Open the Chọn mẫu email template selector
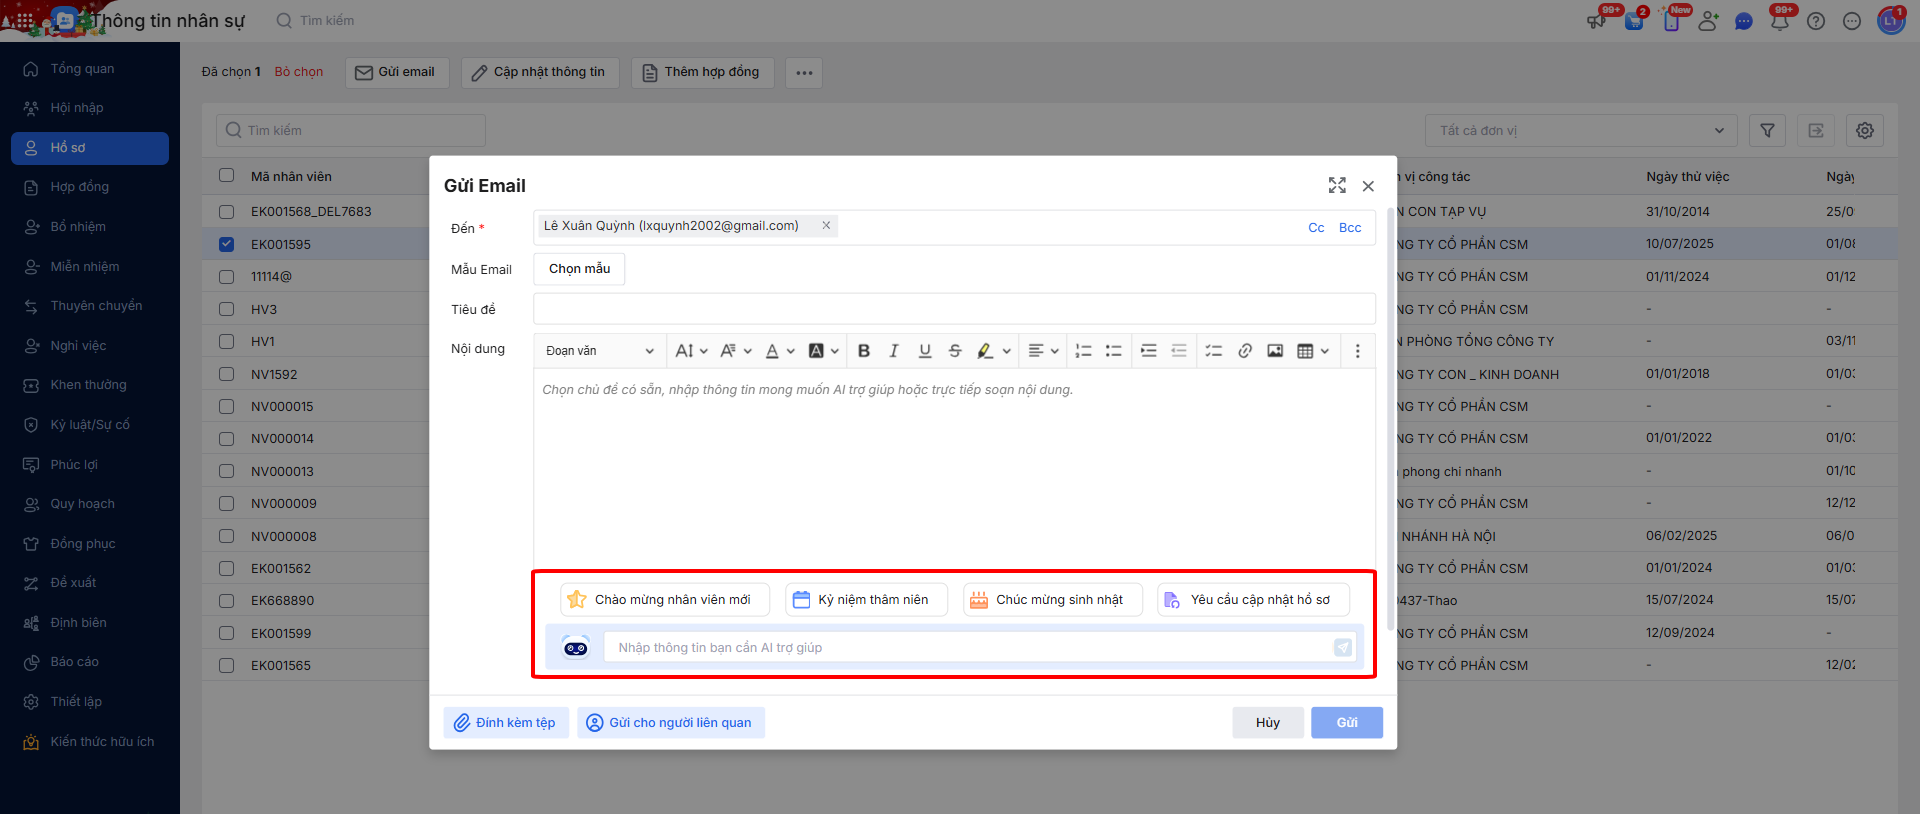 (579, 269)
